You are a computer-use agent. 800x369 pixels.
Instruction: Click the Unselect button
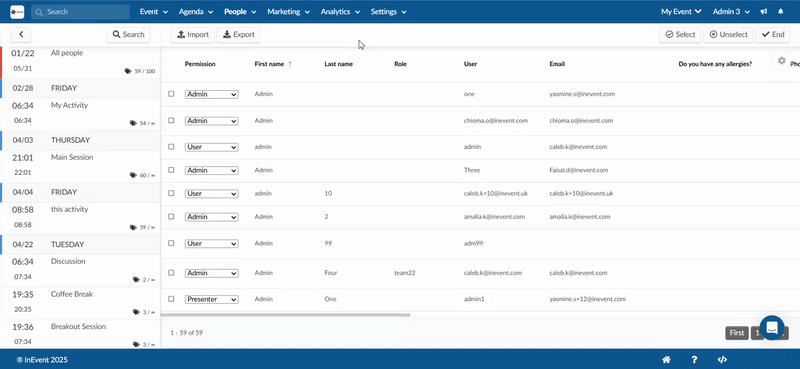click(728, 35)
